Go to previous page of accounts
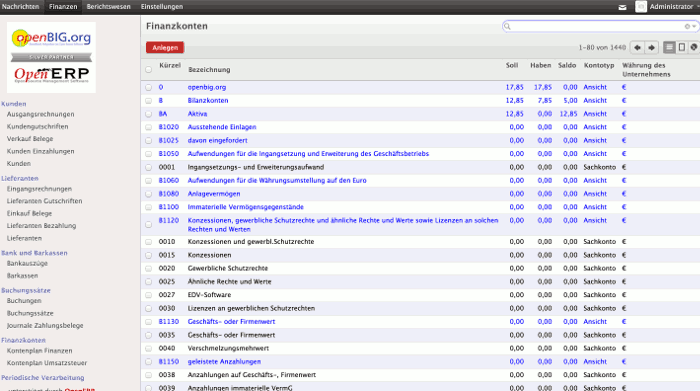 (x=637, y=47)
